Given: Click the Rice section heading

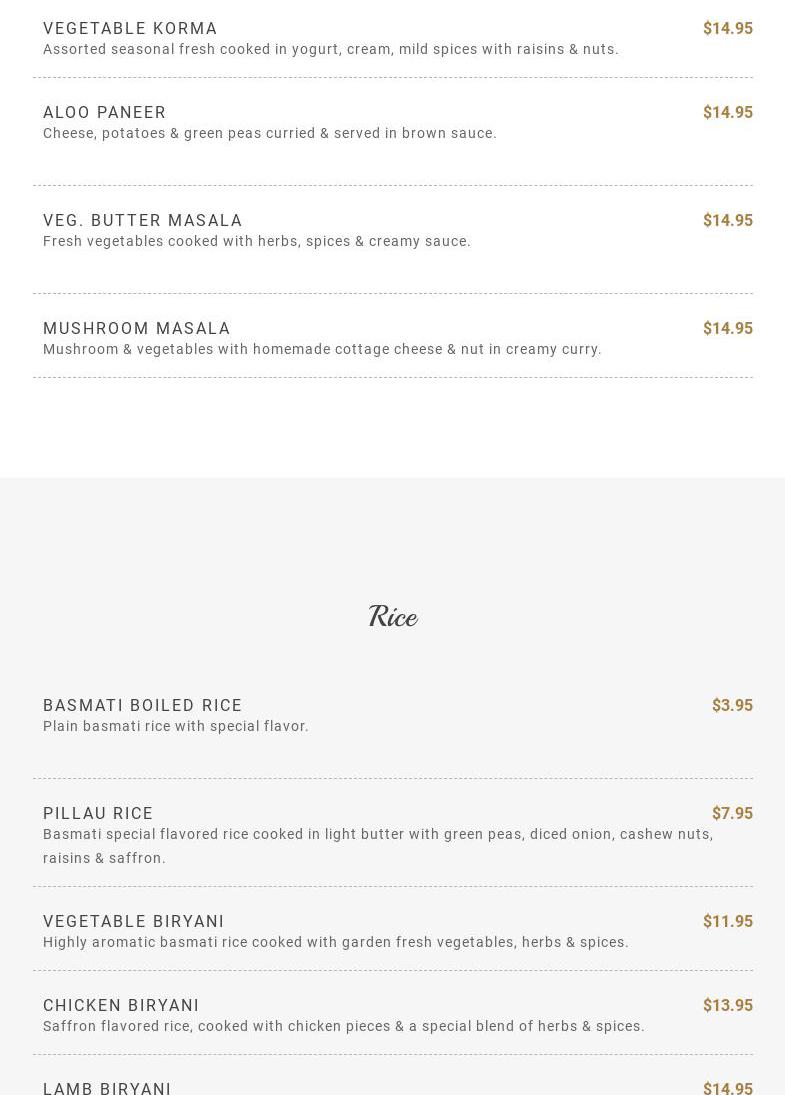Looking at the screenshot, I should point(392,616).
